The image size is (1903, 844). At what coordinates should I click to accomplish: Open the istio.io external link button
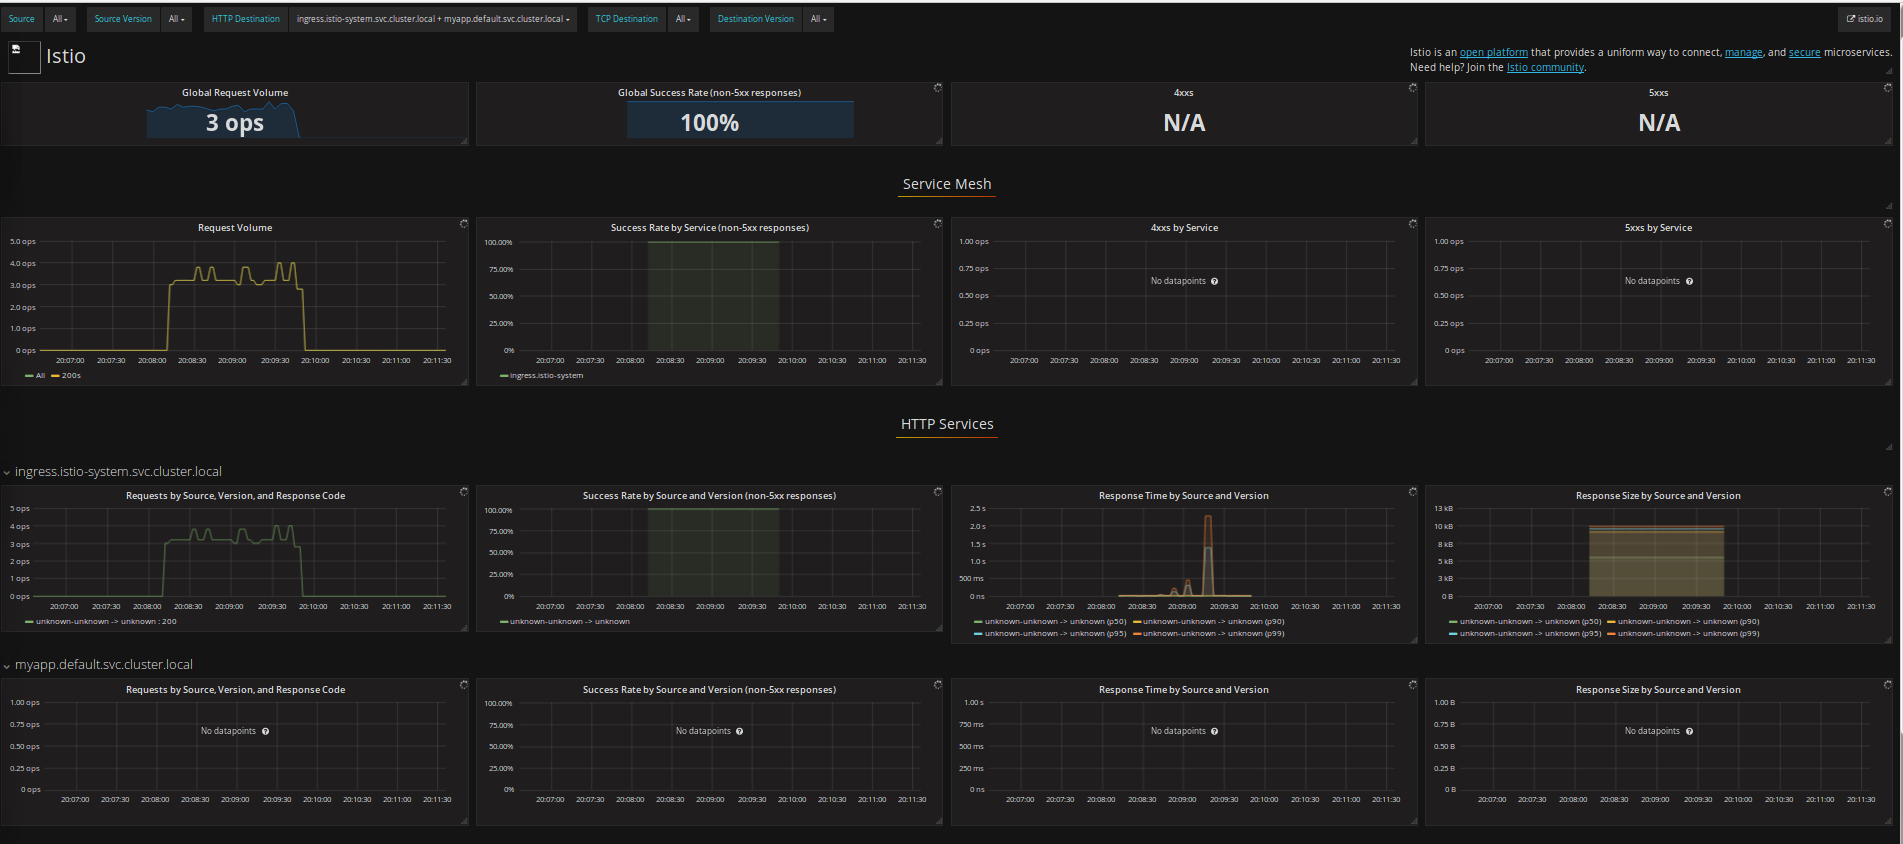[1865, 19]
